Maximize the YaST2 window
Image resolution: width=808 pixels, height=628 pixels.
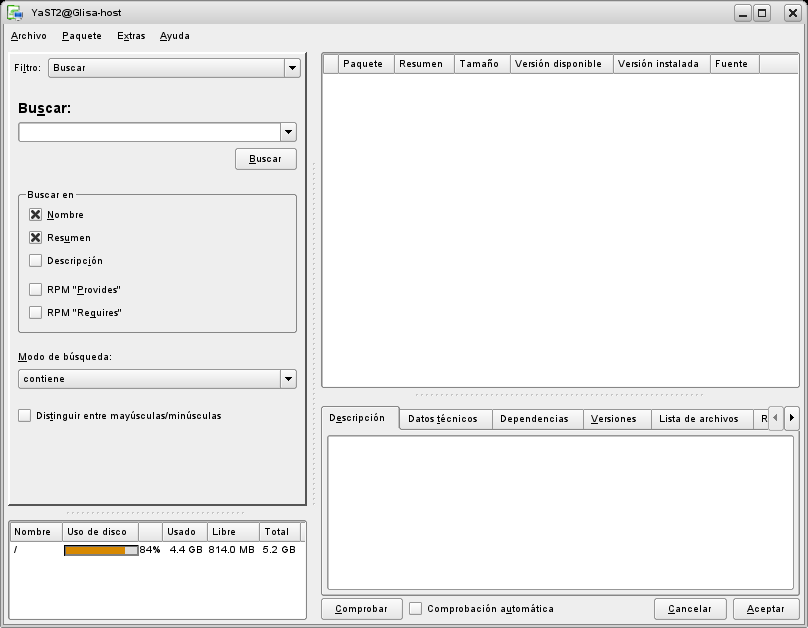pos(763,13)
